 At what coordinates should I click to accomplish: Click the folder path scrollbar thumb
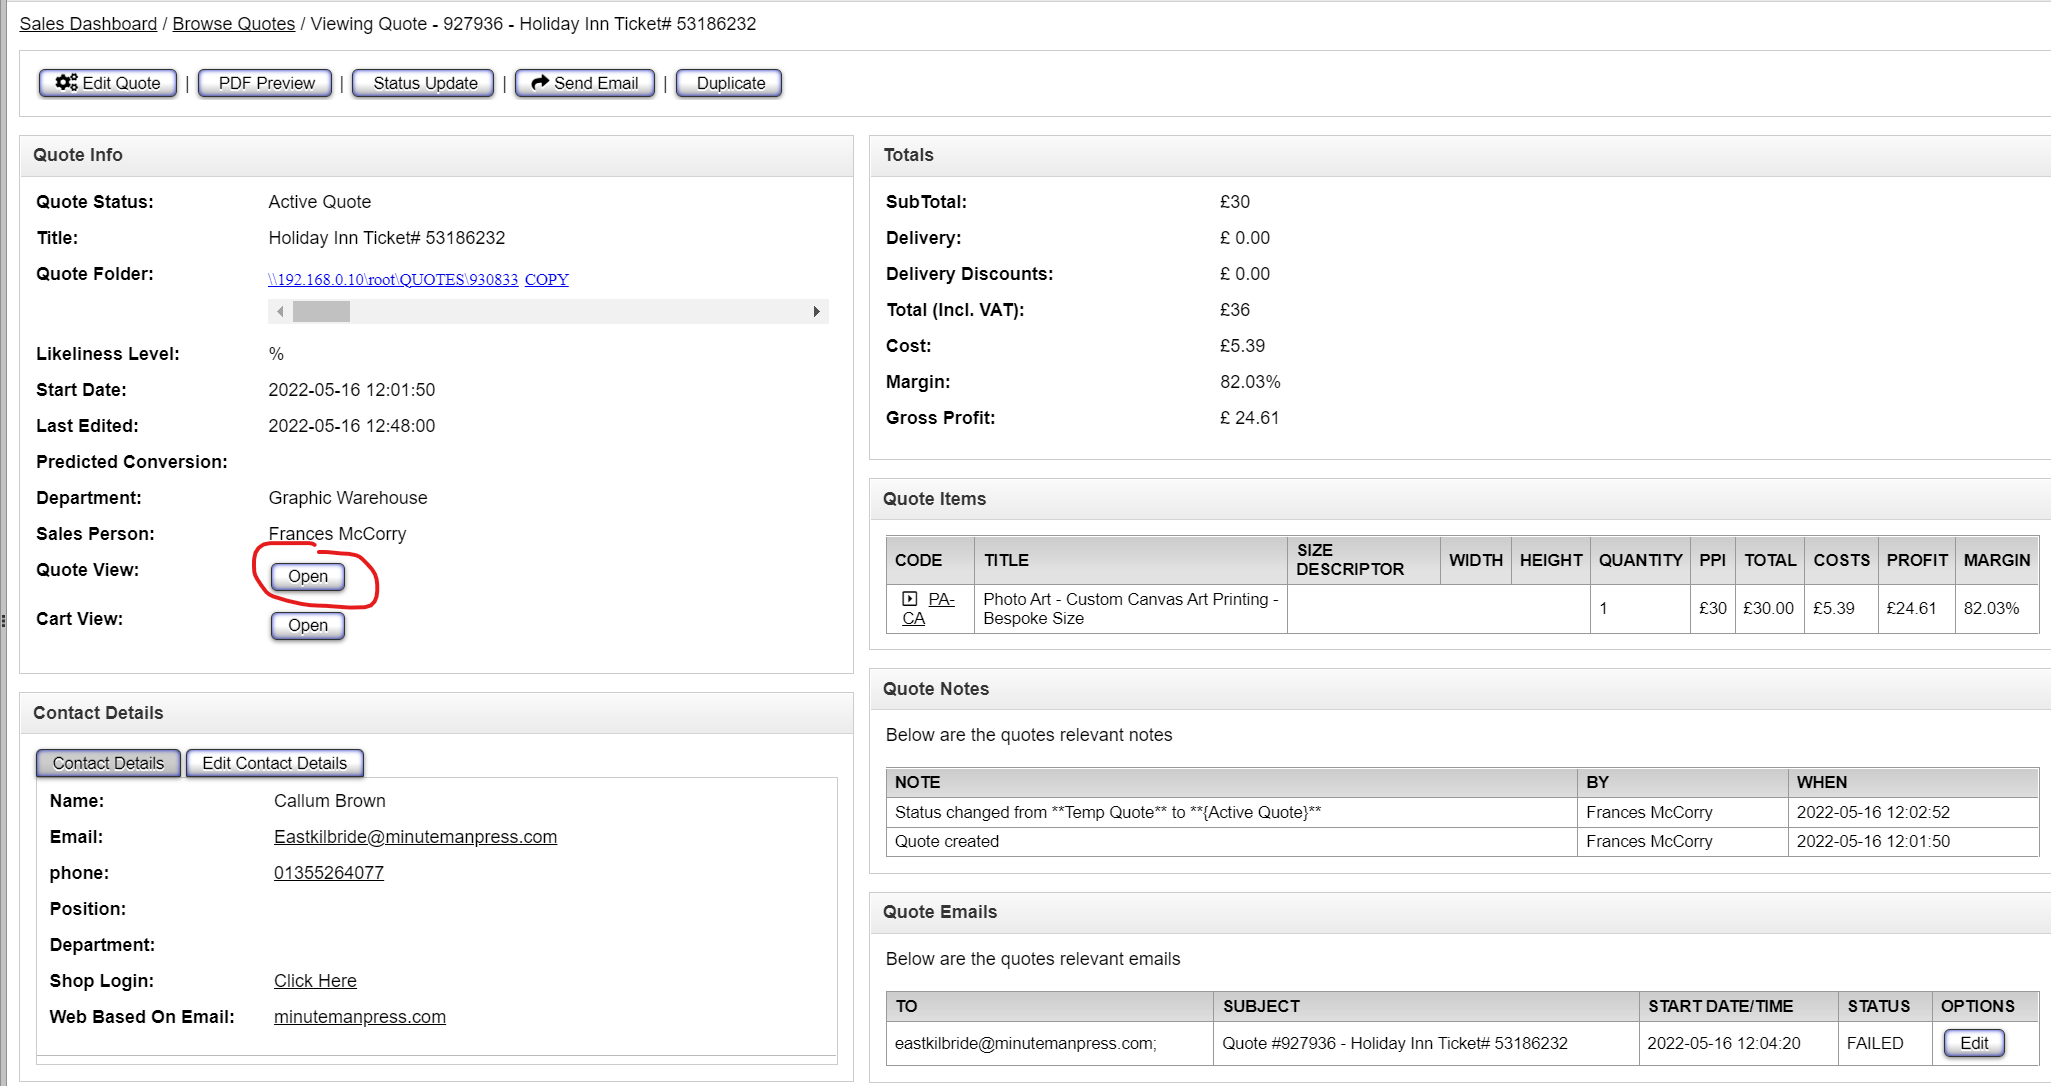pyautogui.click(x=321, y=312)
